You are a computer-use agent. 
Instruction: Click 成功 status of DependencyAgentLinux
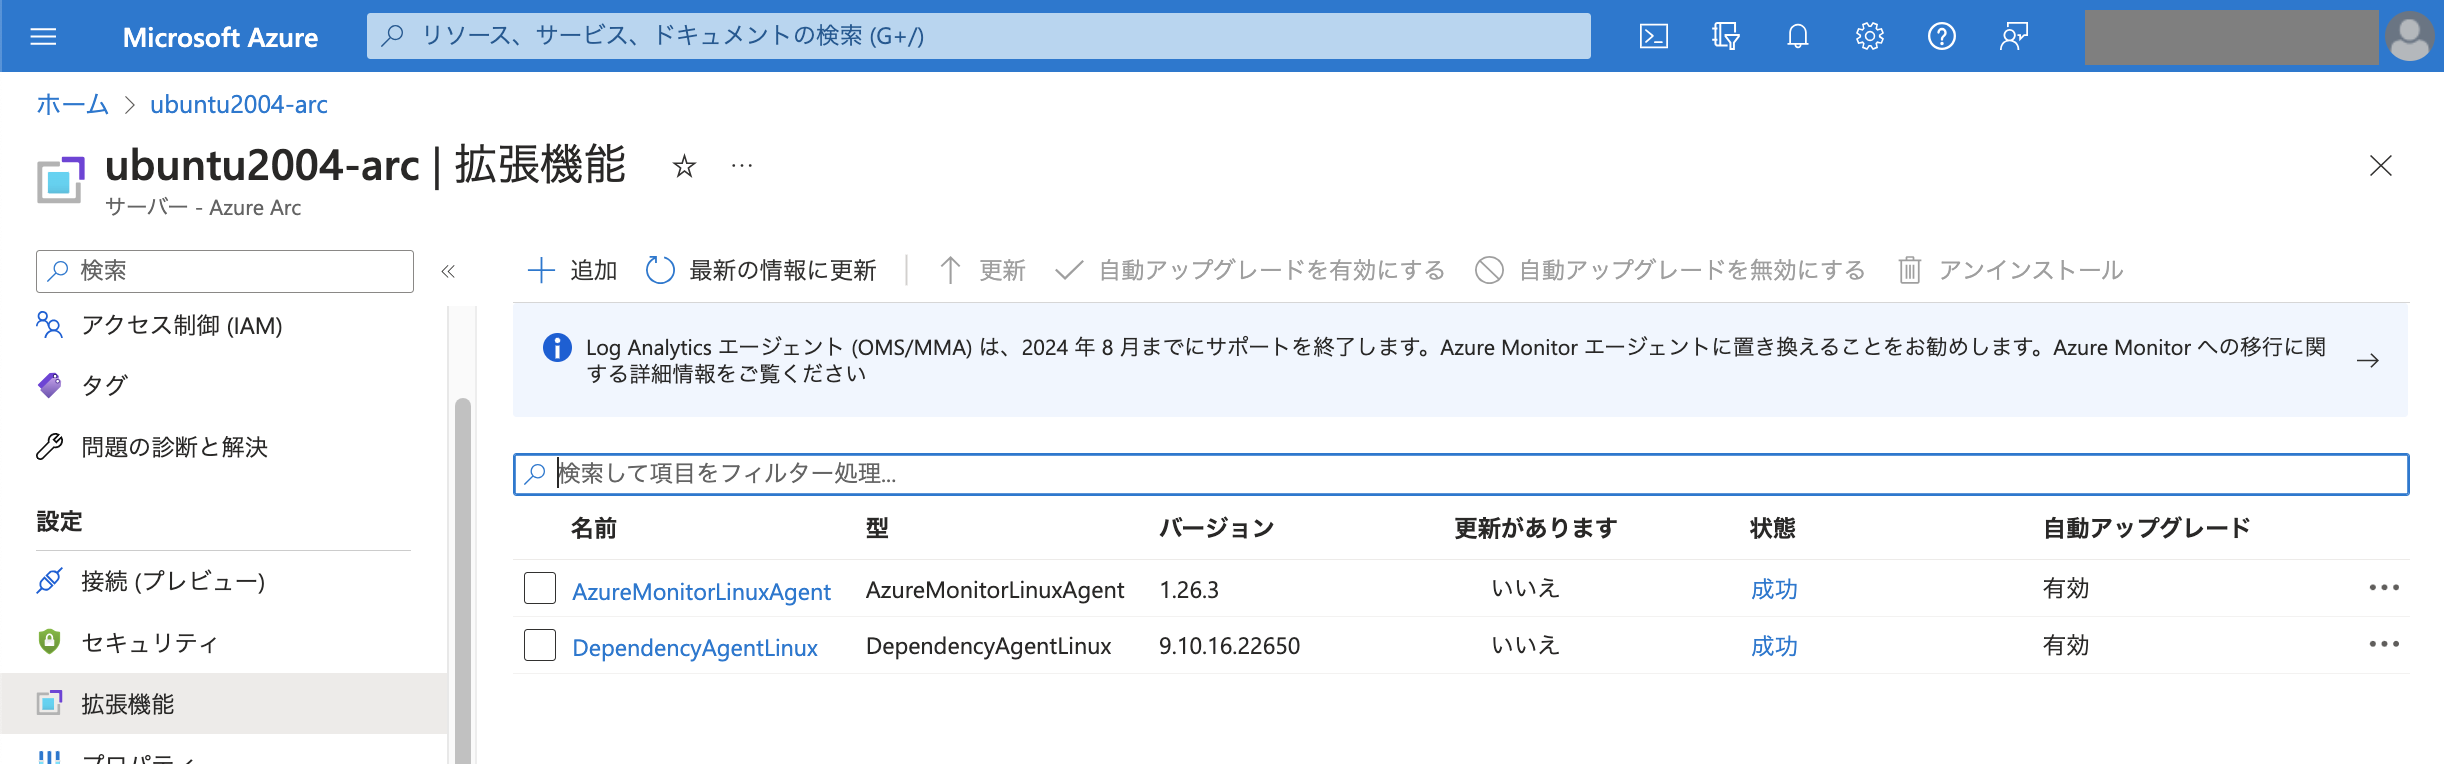[x=1774, y=646]
